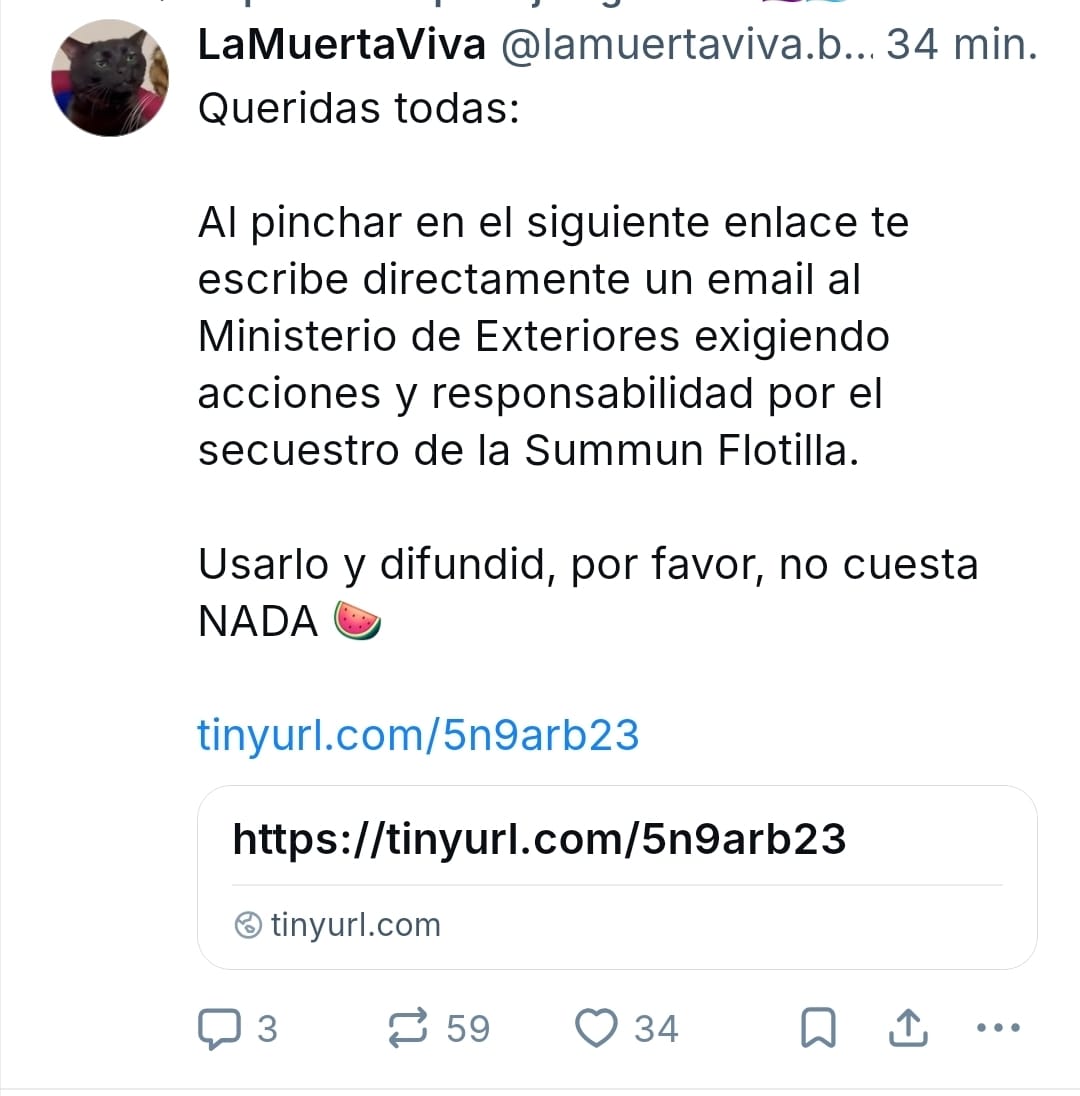Open the https://tinyurl.com/5n9arb23 preview card title
The height and width of the screenshot is (1096, 1080).
click(x=539, y=838)
